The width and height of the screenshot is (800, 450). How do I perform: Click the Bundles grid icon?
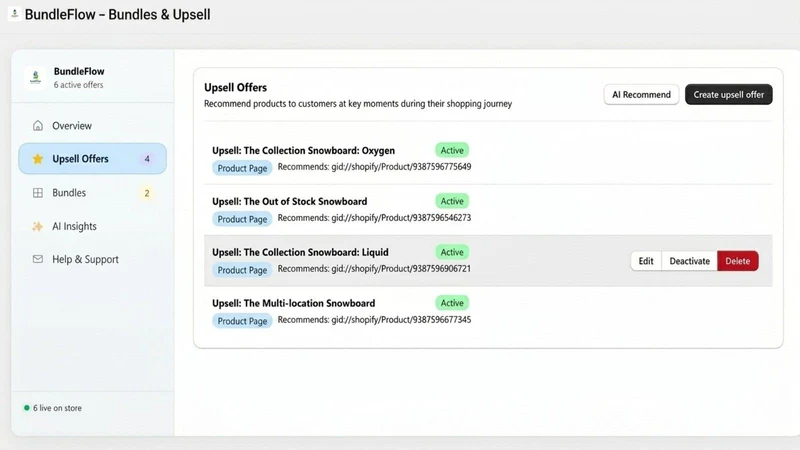click(38, 193)
